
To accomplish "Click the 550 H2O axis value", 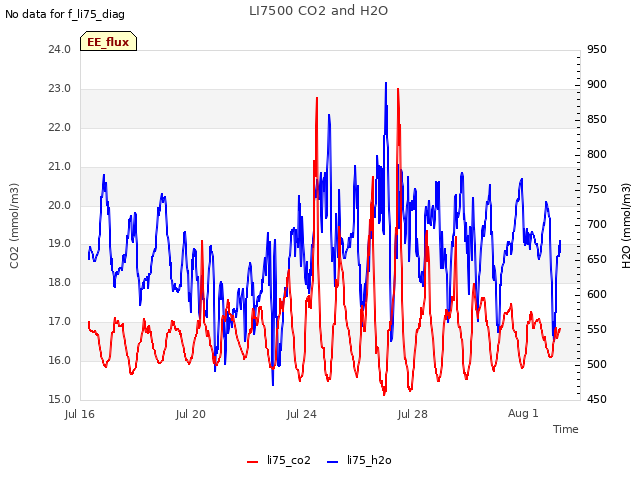I will point(597,329).
